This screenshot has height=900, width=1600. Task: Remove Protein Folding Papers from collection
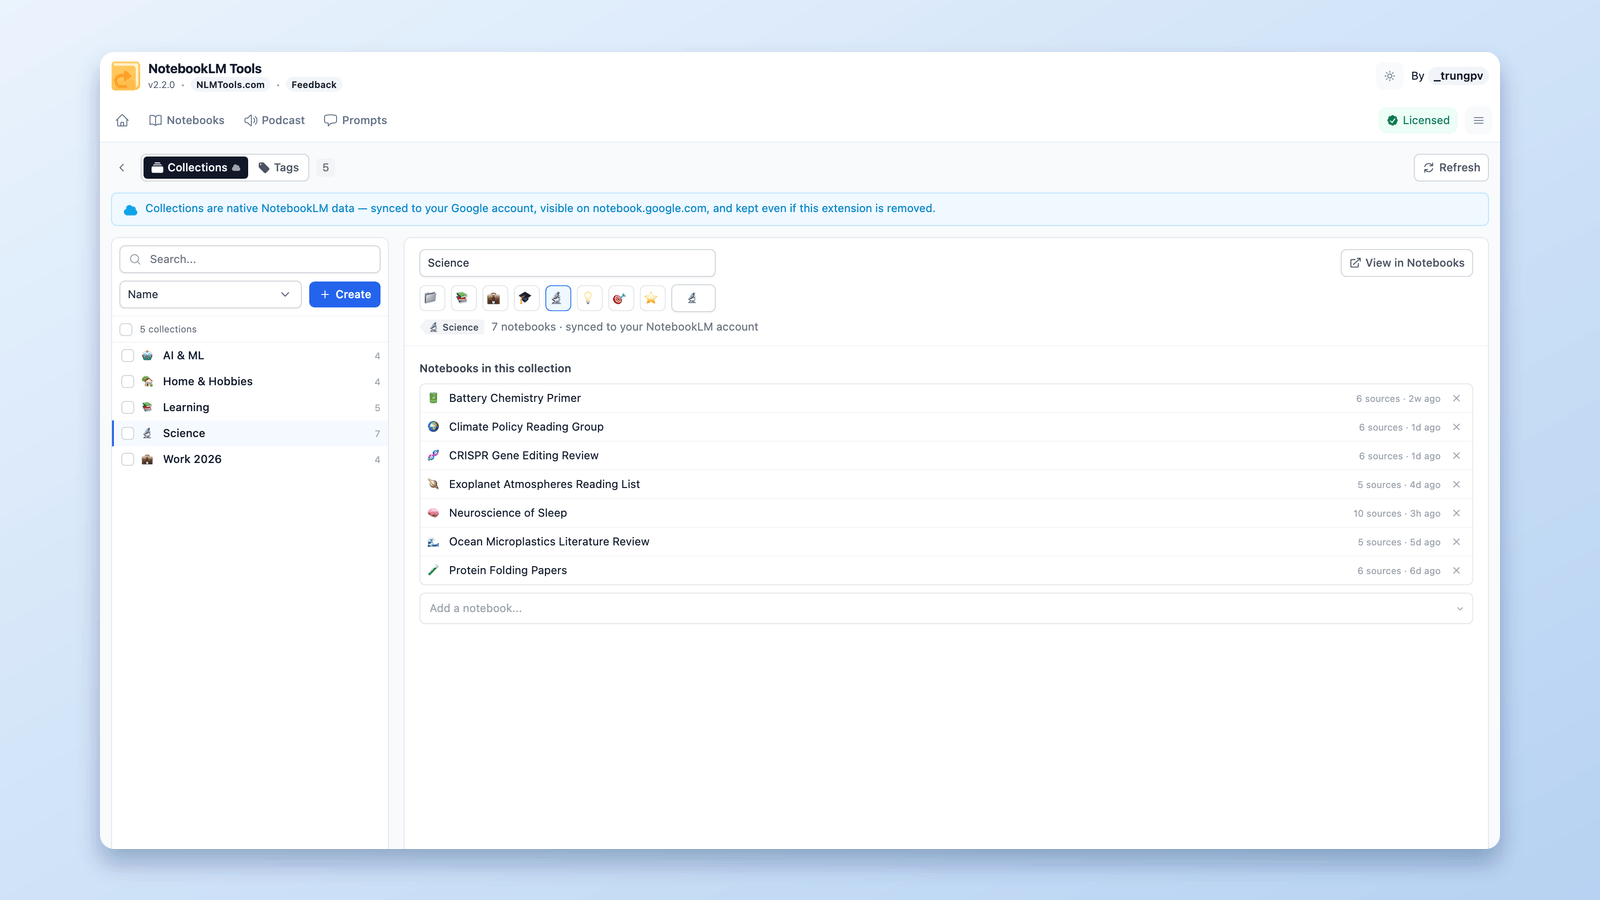pyautogui.click(x=1456, y=570)
